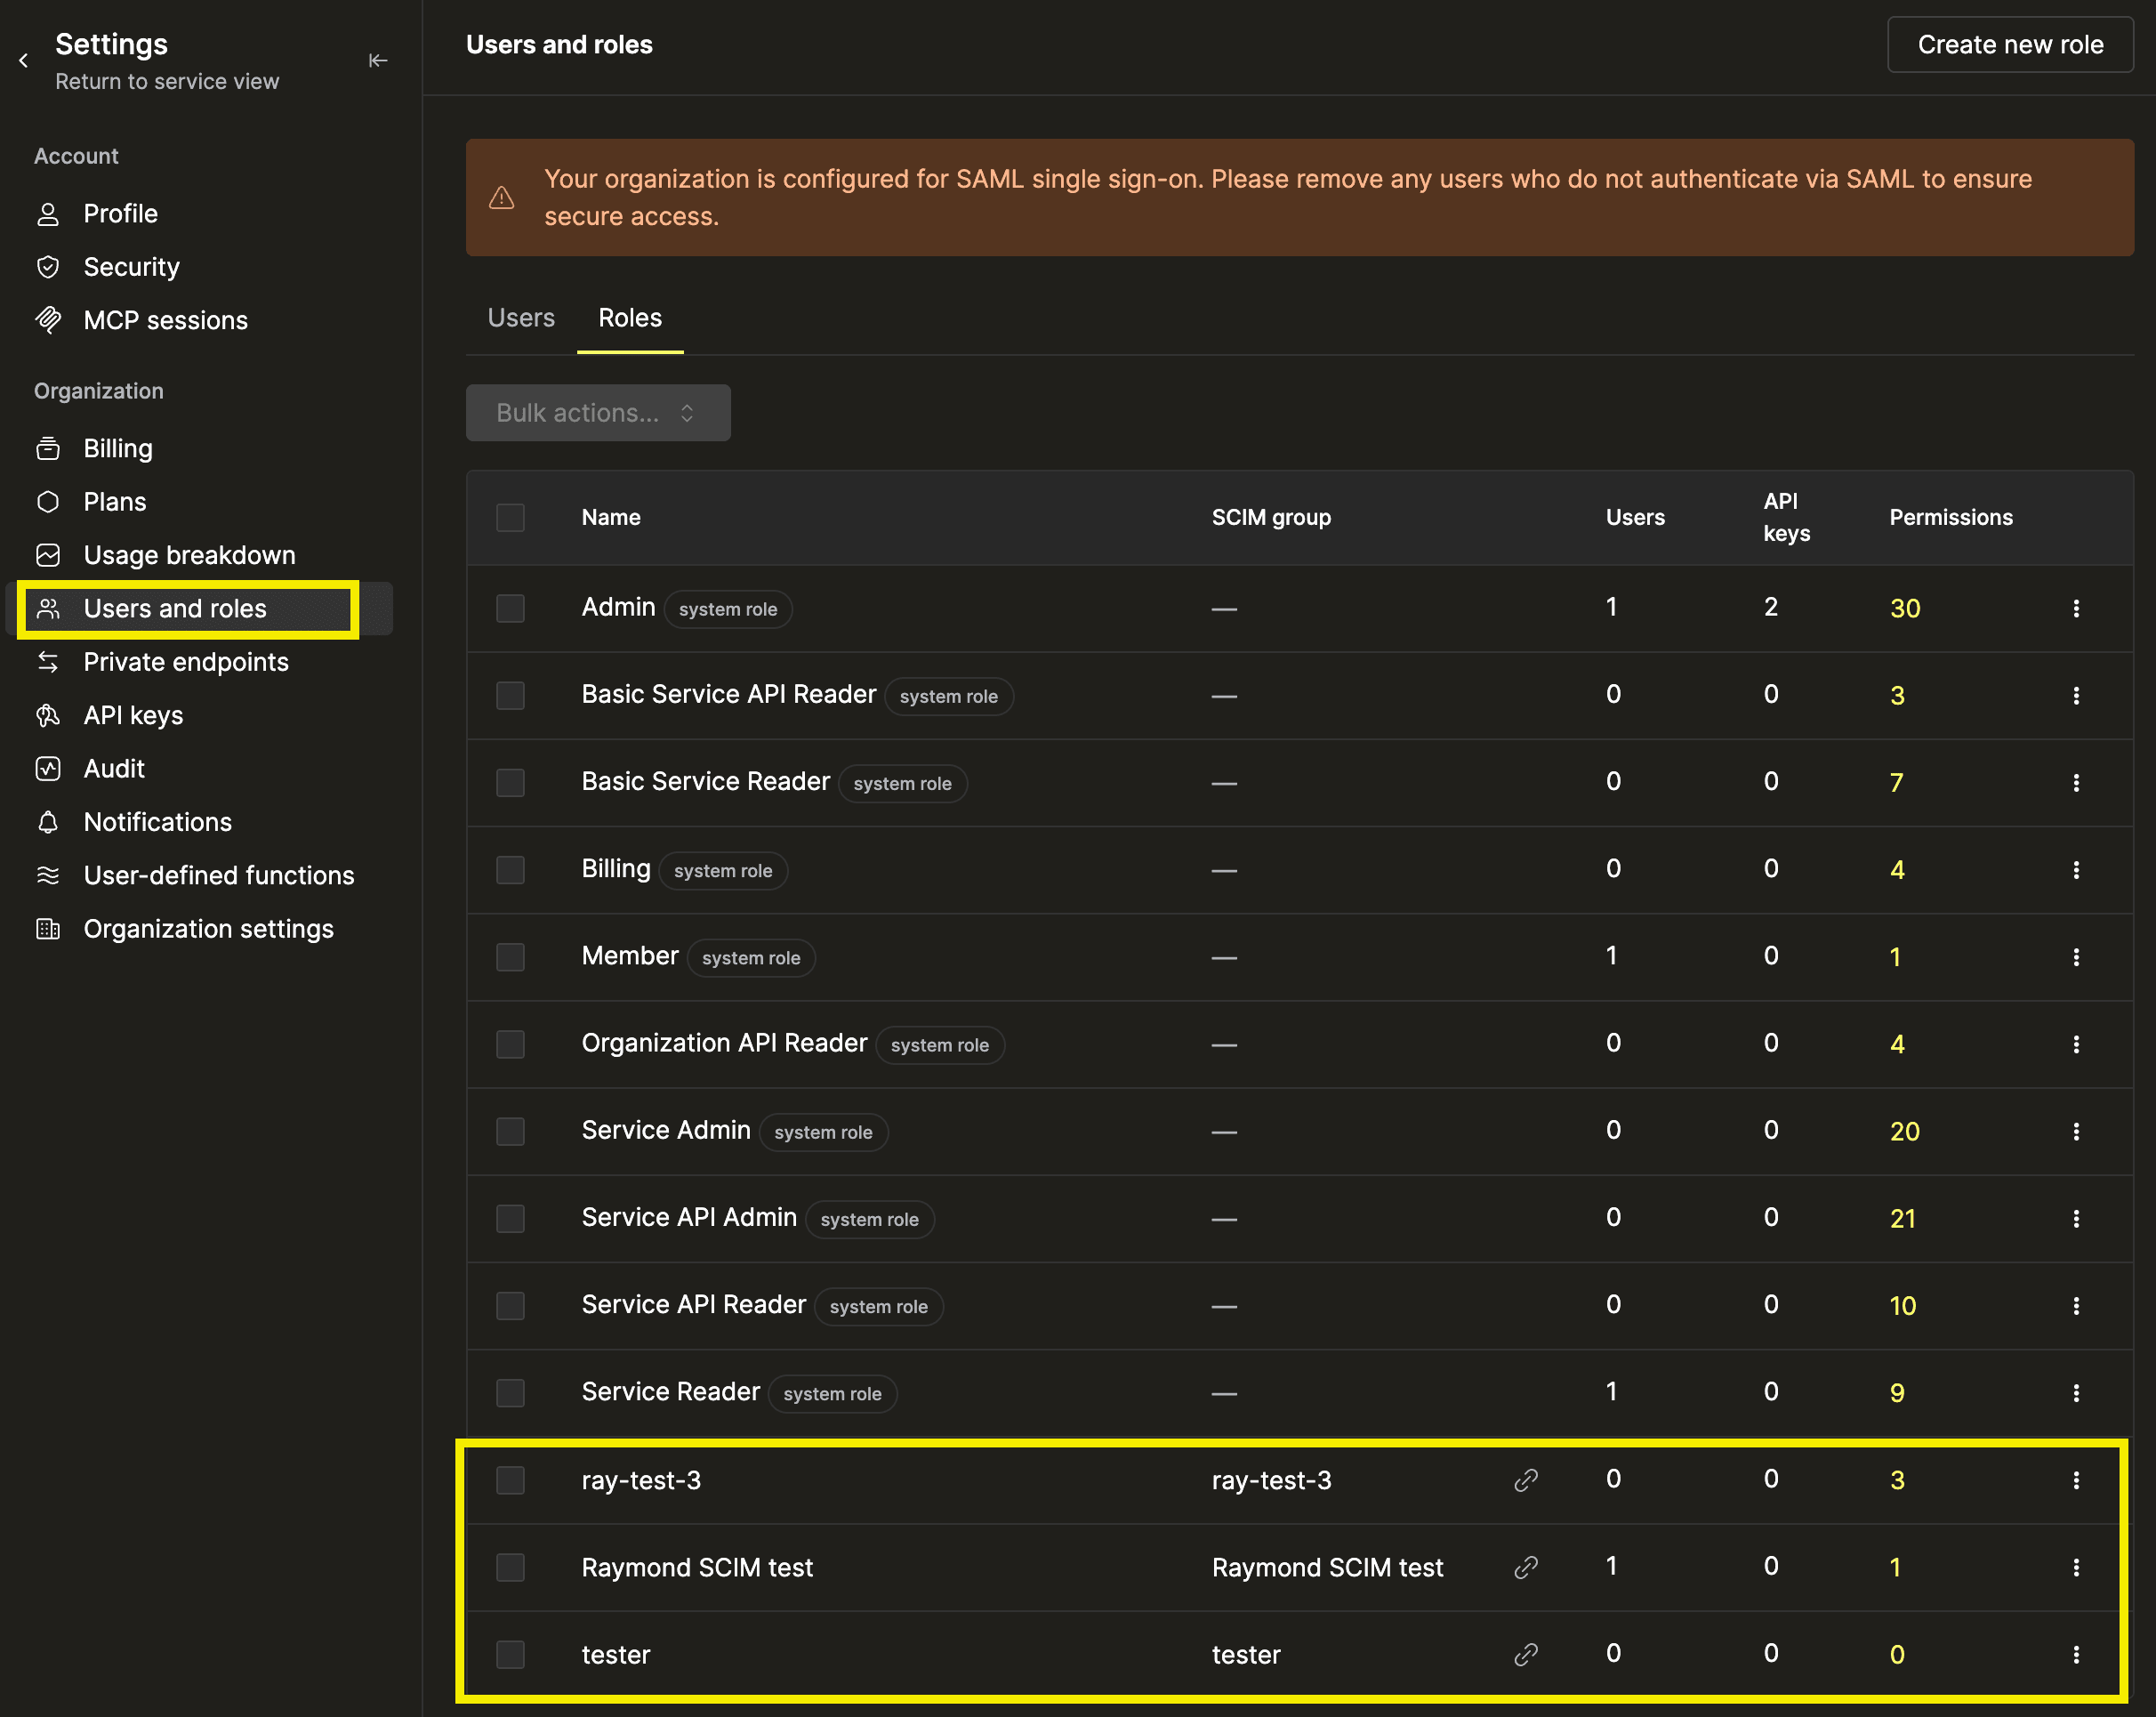This screenshot has height=1717, width=2156.
Task: Open the Bulk actions dropdown
Action: [x=598, y=413]
